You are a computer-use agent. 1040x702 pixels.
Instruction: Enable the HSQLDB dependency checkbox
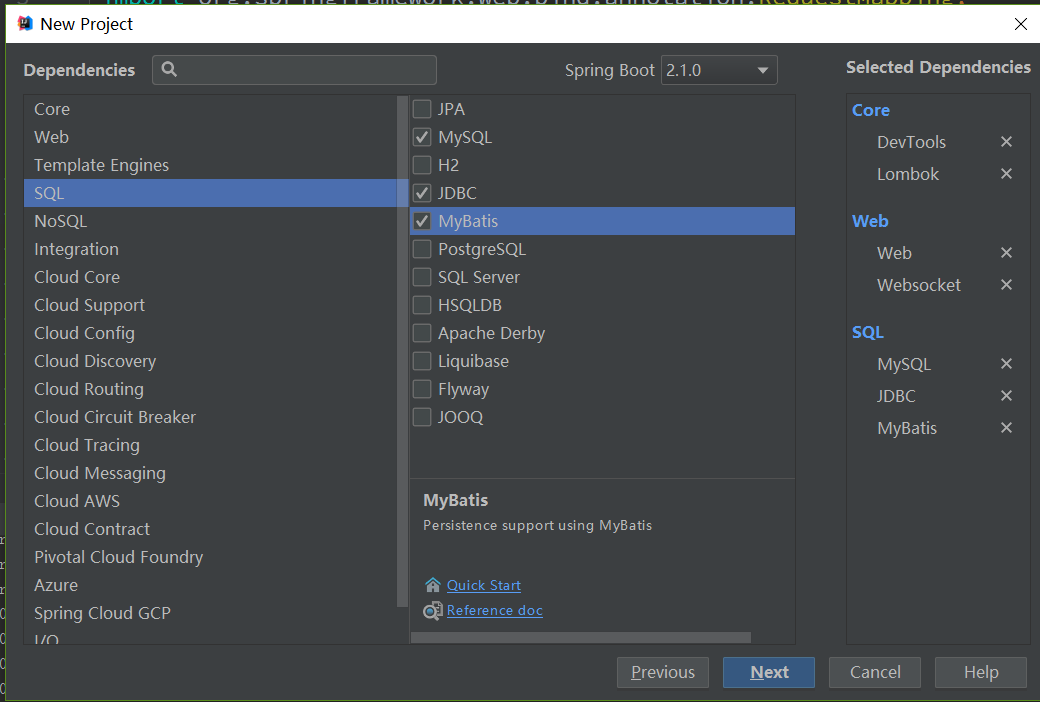pos(422,305)
